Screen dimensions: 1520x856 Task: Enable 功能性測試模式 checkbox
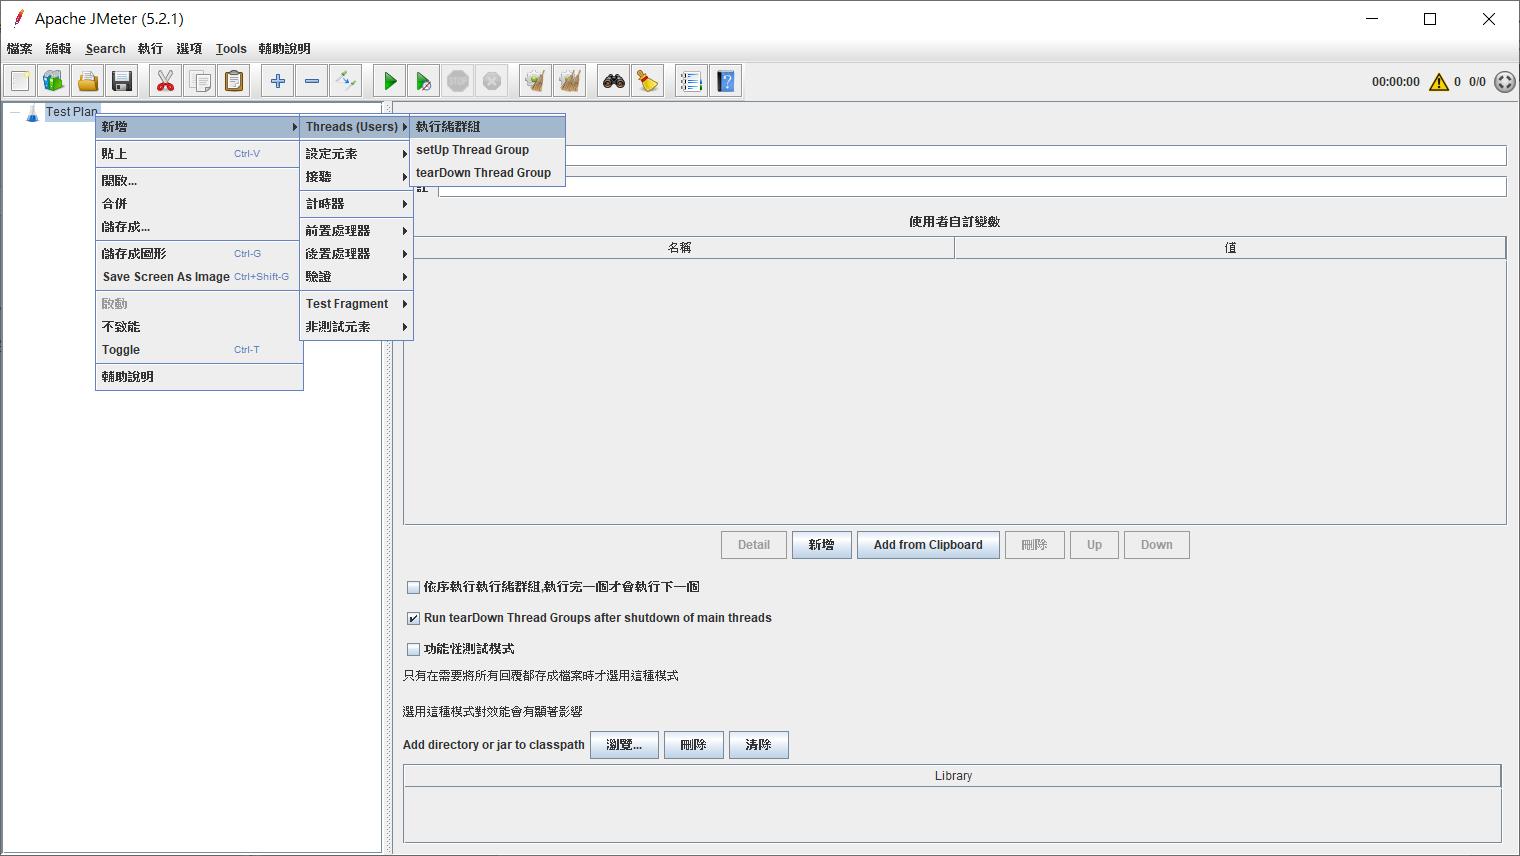click(x=413, y=649)
